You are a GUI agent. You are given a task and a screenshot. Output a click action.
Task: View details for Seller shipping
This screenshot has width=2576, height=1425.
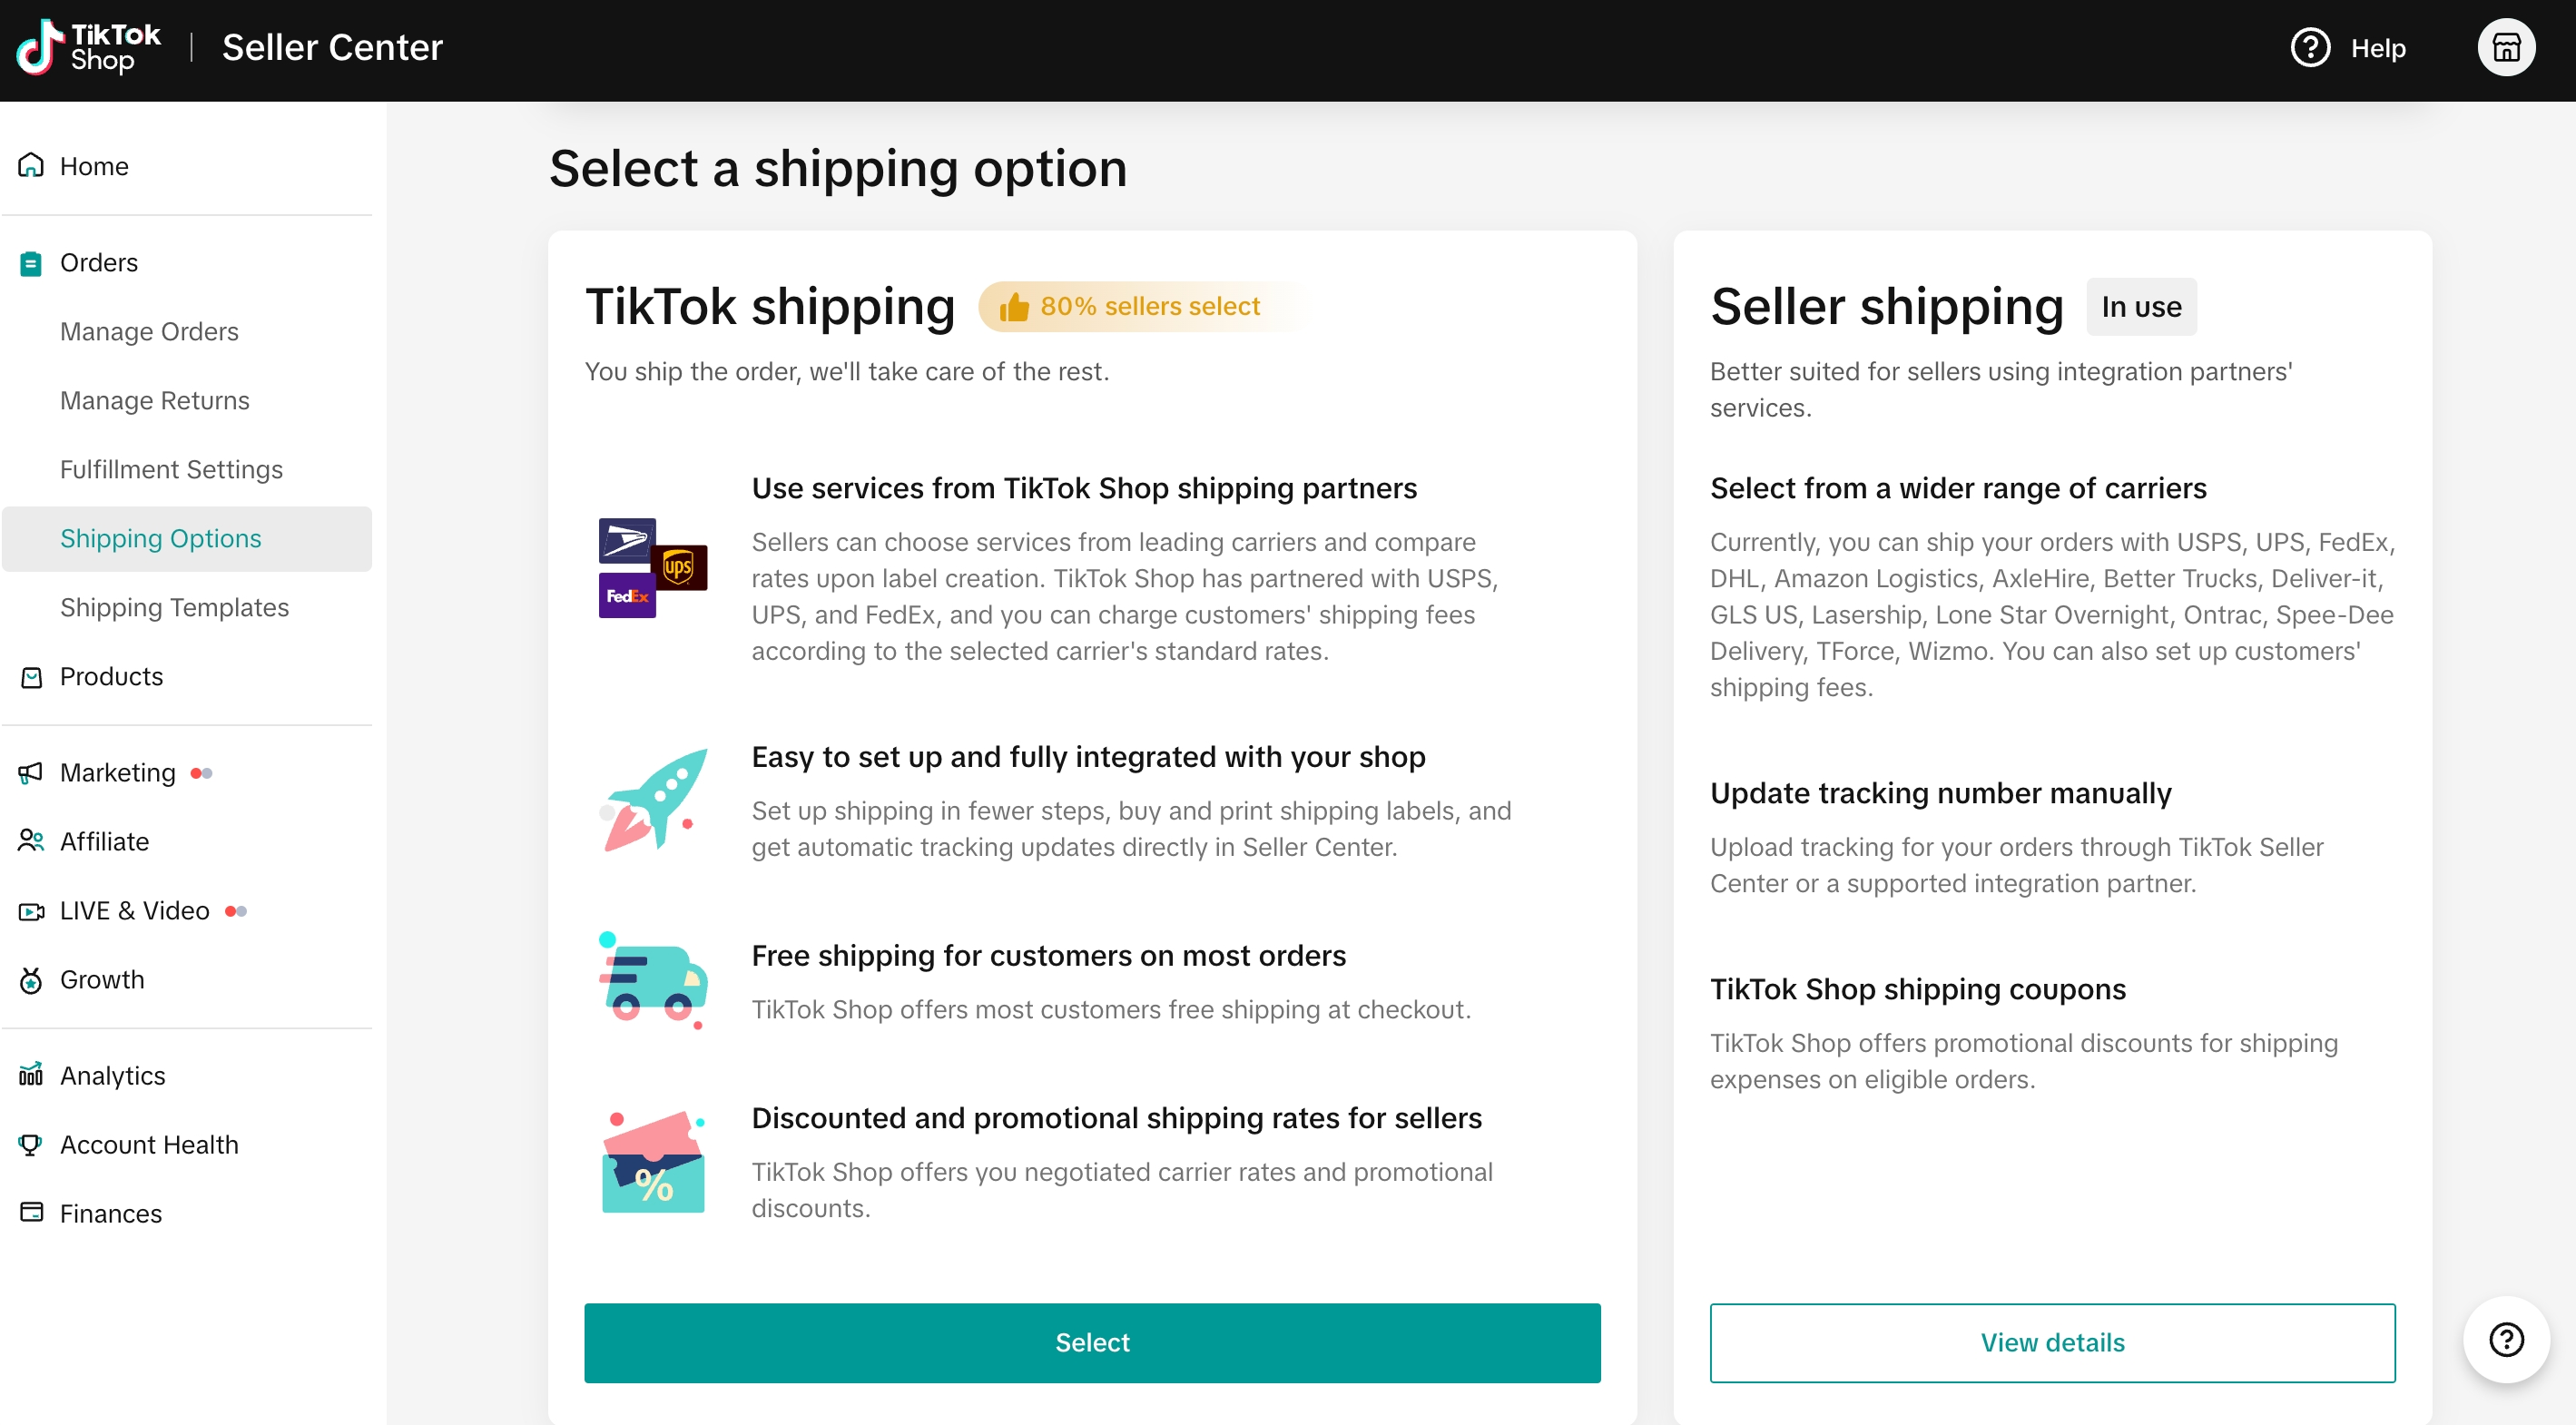tap(2053, 1342)
